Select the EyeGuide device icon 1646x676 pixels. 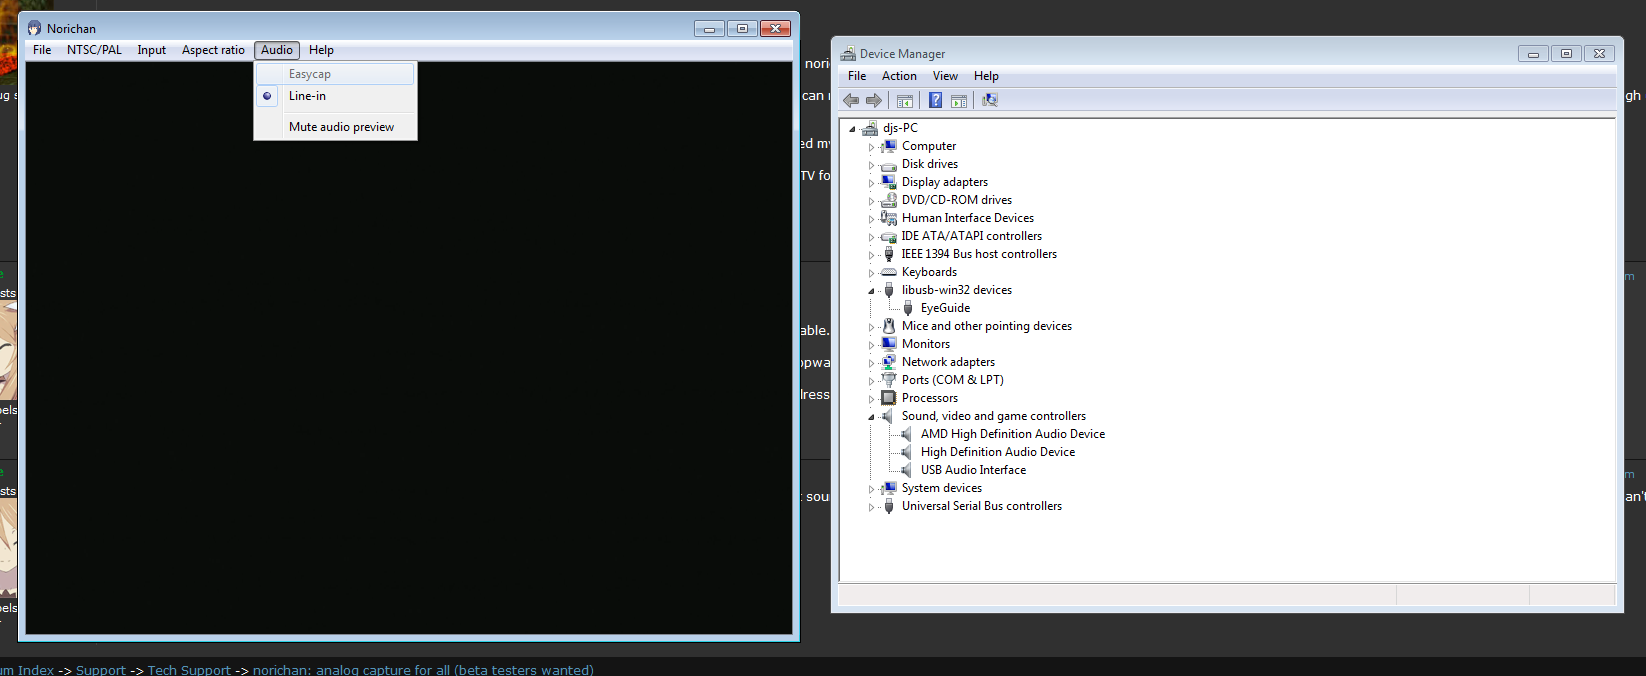pyautogui.click(x=908, y=308)
